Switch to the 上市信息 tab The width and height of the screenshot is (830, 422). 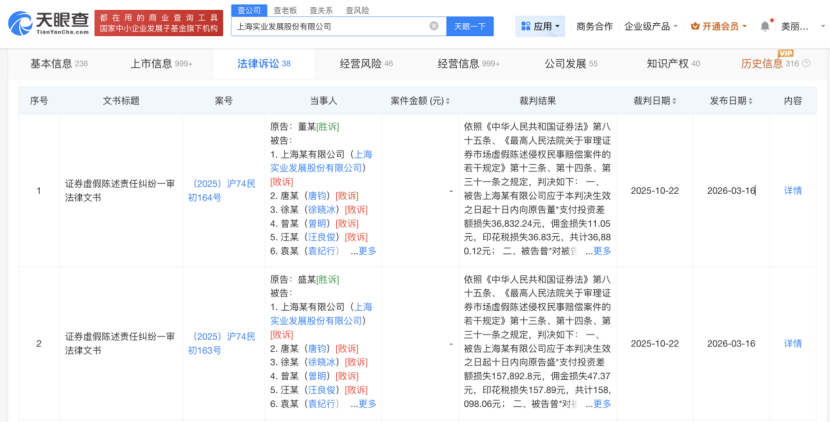tap(161, 64)
